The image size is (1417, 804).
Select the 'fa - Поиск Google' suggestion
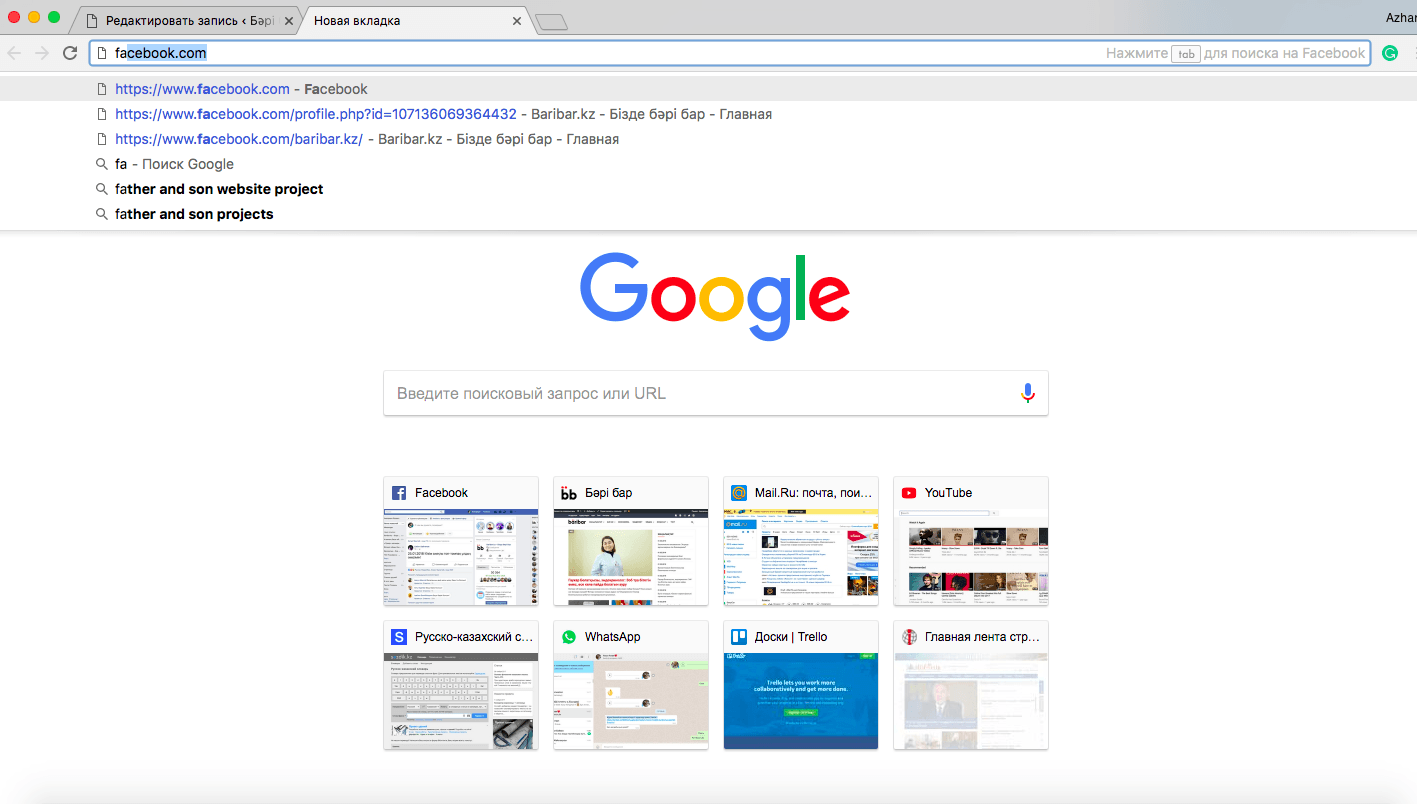(708, 164)
